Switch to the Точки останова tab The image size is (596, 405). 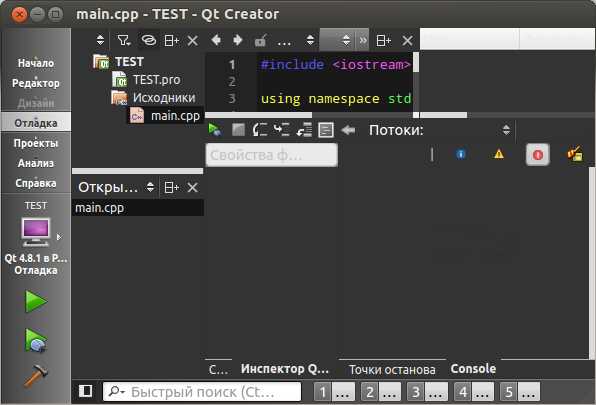[392, 370]
